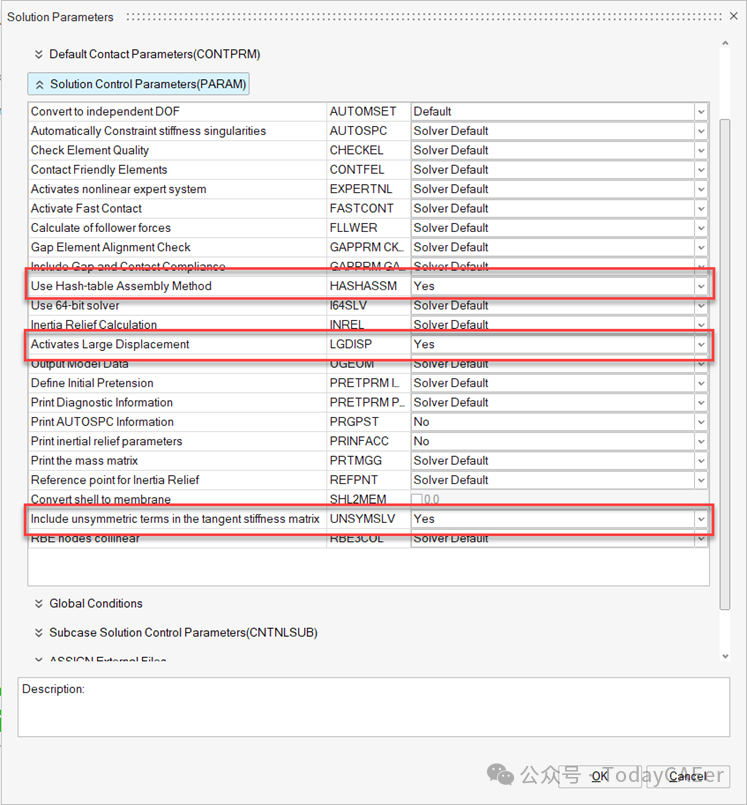
Task: Open AUTOMSET Default dropdown
Action: click(701, 111)
